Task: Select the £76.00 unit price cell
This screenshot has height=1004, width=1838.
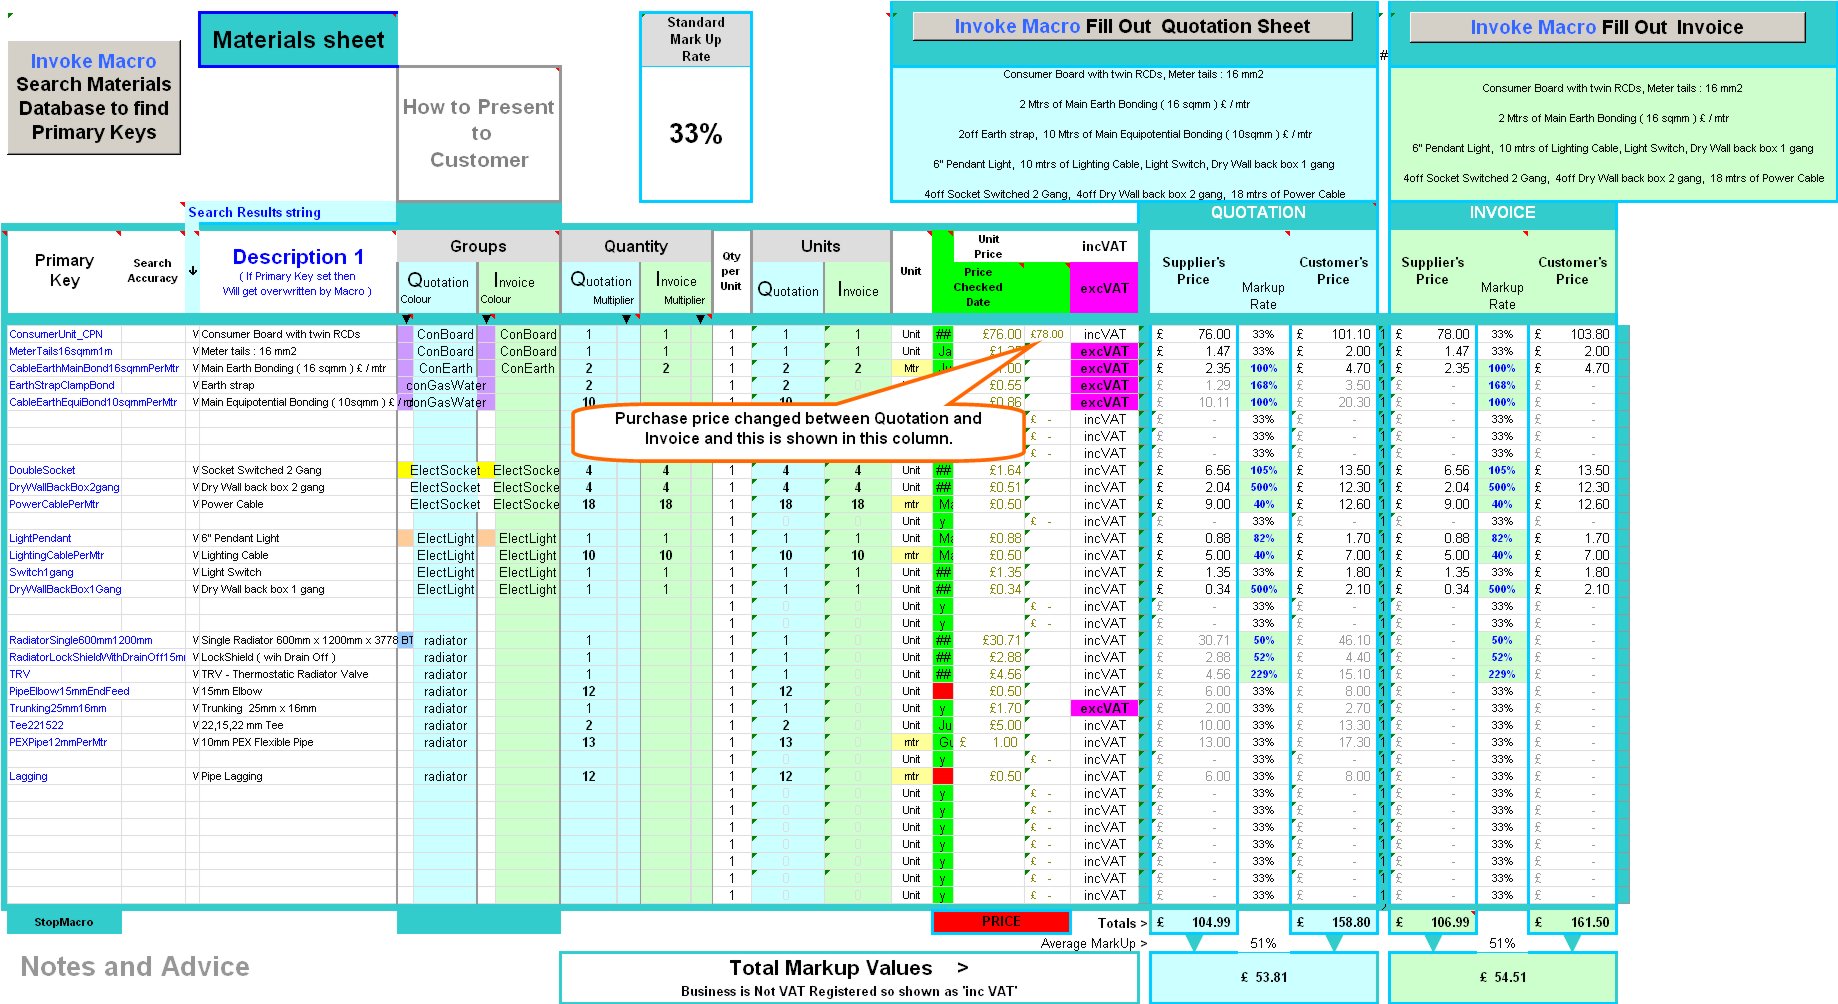Action: 990,334
